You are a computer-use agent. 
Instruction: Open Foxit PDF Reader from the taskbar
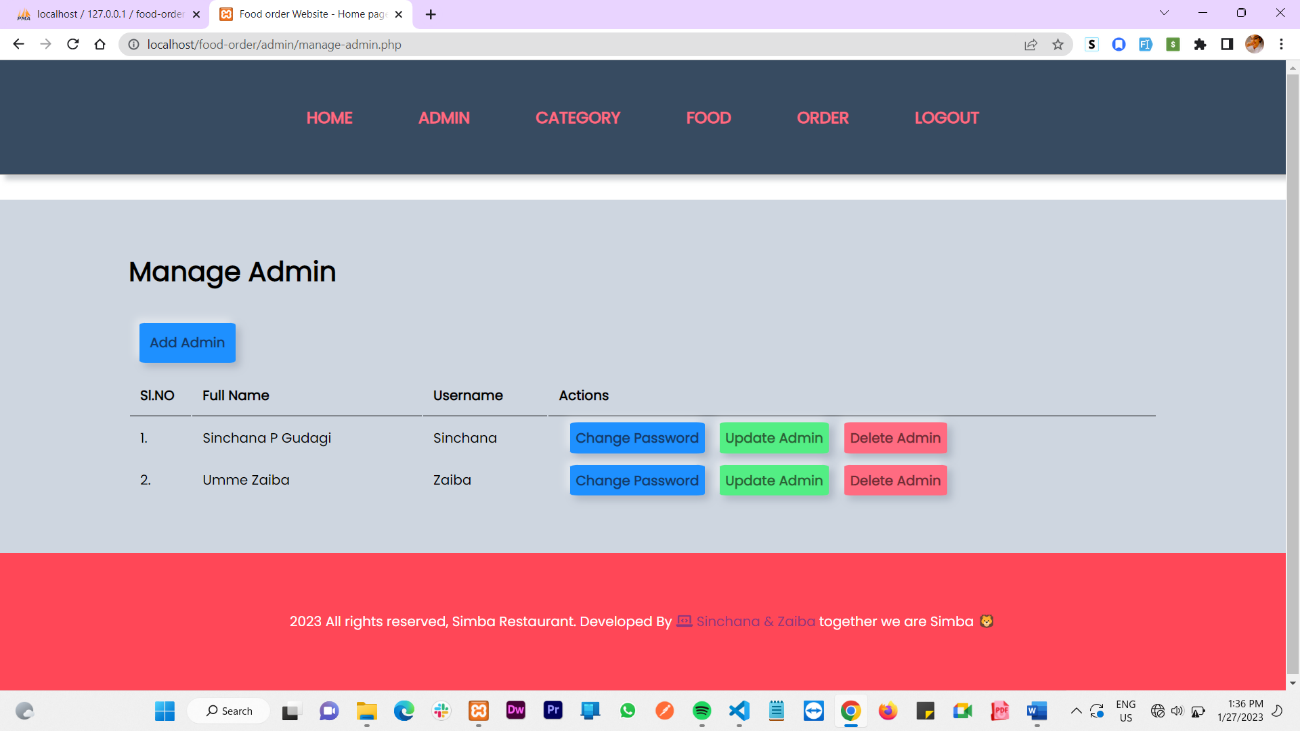tap(999, 710)
